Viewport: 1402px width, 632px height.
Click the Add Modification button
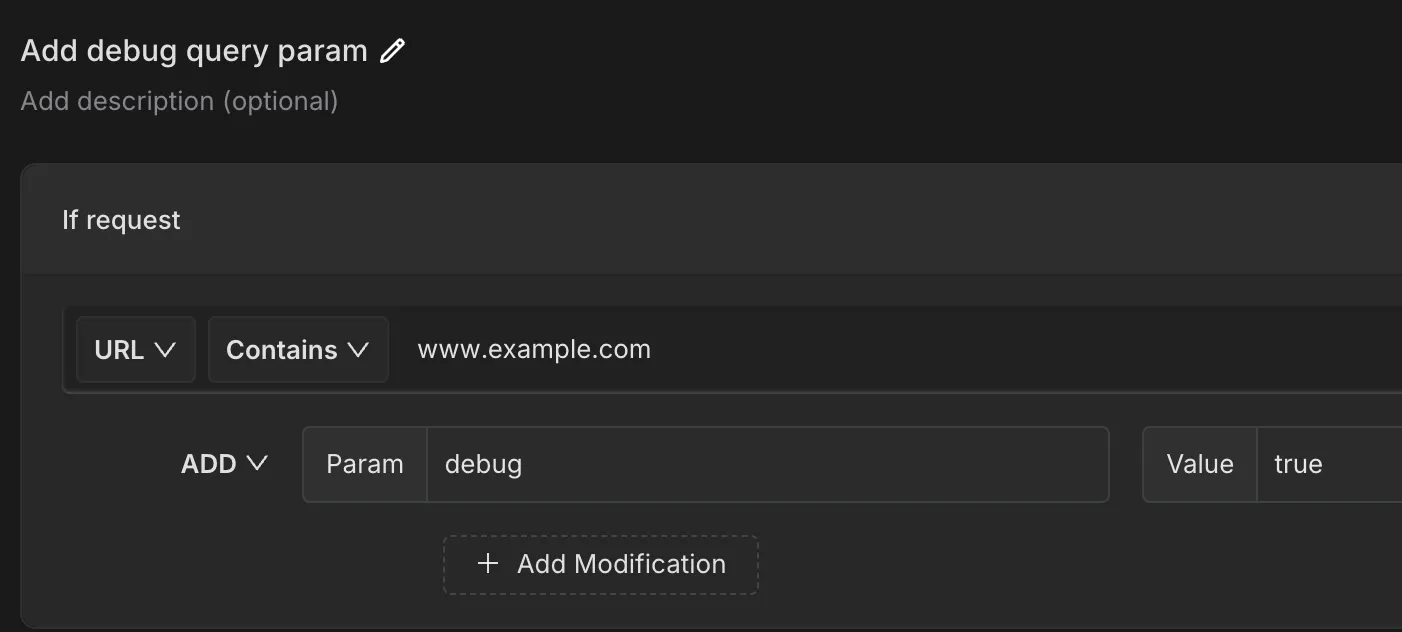tap(599, 563)
